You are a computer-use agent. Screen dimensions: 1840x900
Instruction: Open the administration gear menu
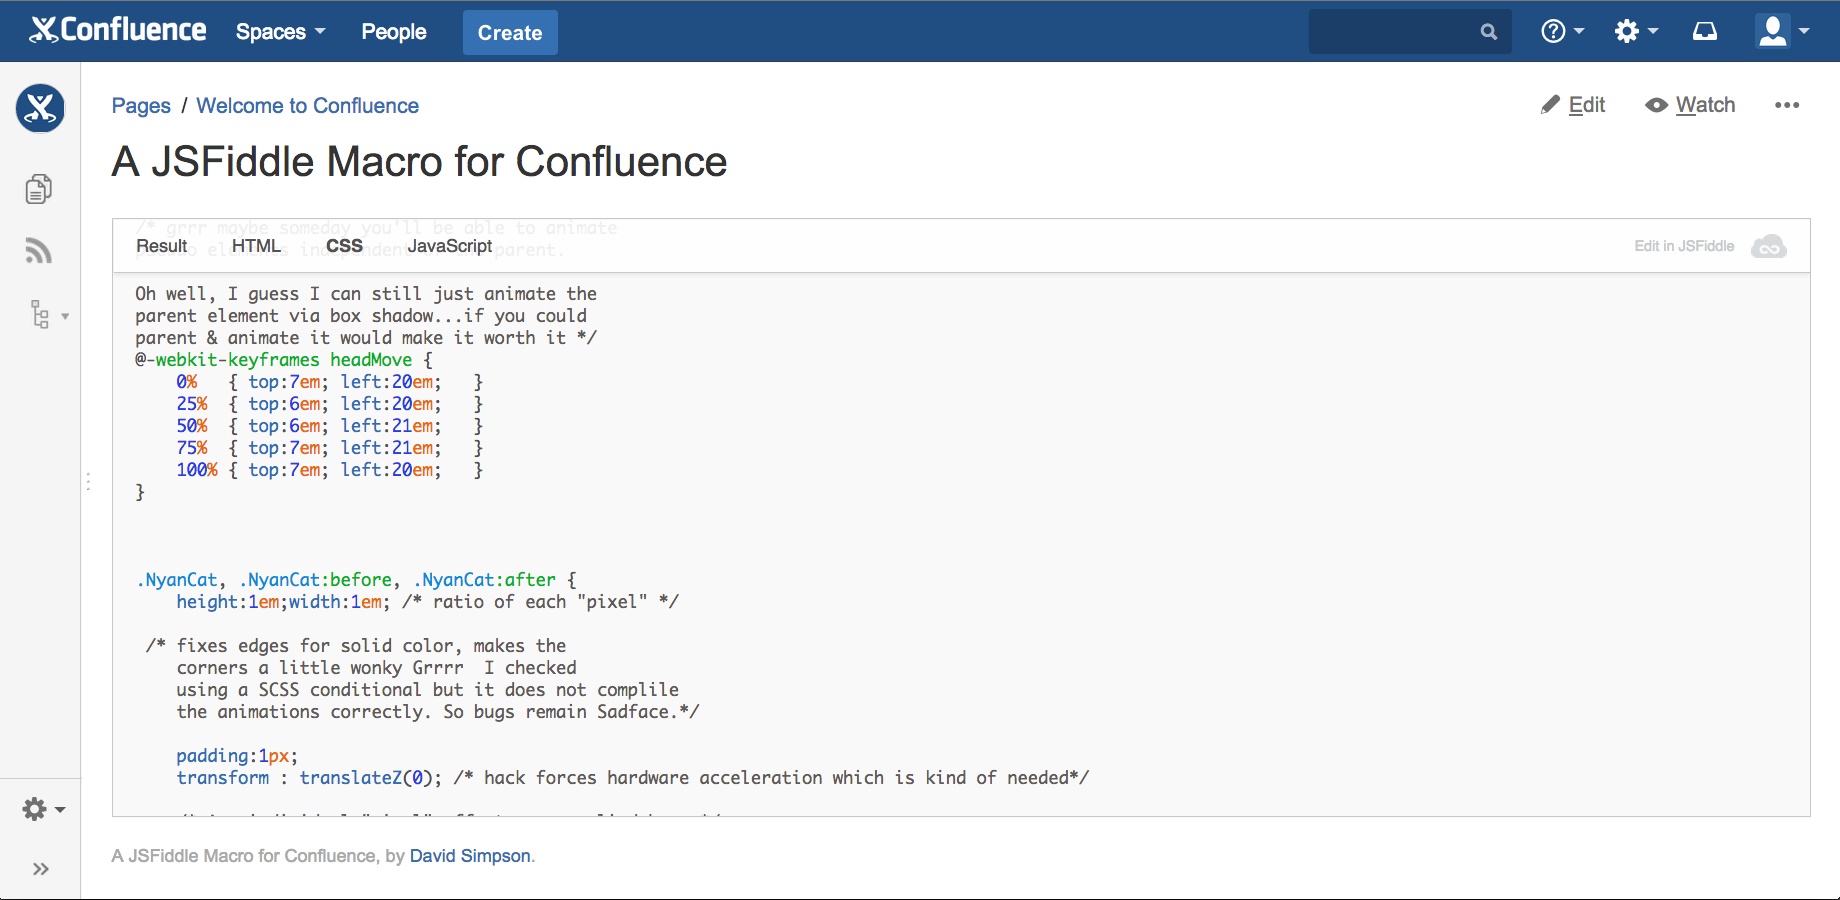pyautogui.click(x=1636, y=32)
